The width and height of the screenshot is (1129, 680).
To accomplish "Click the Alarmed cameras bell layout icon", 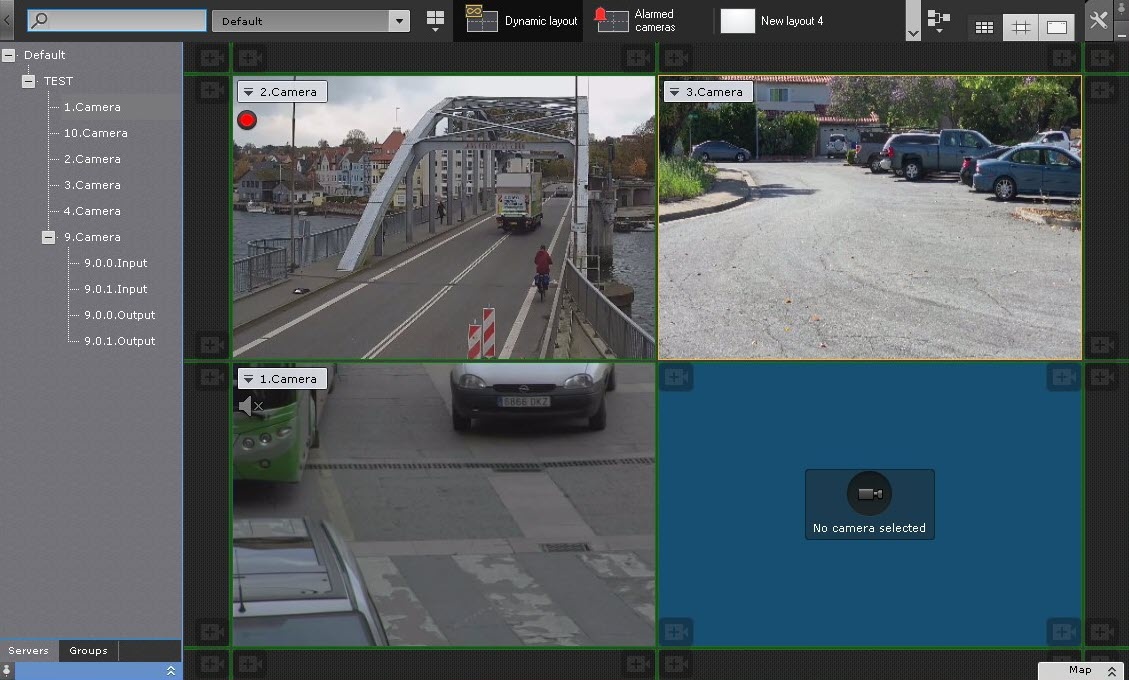I will (x=612, y=21).
